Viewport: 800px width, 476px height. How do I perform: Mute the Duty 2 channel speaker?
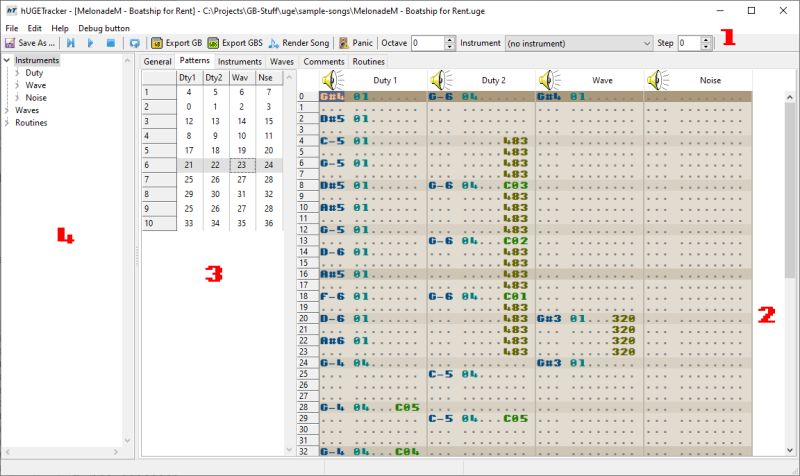(441, 80)
